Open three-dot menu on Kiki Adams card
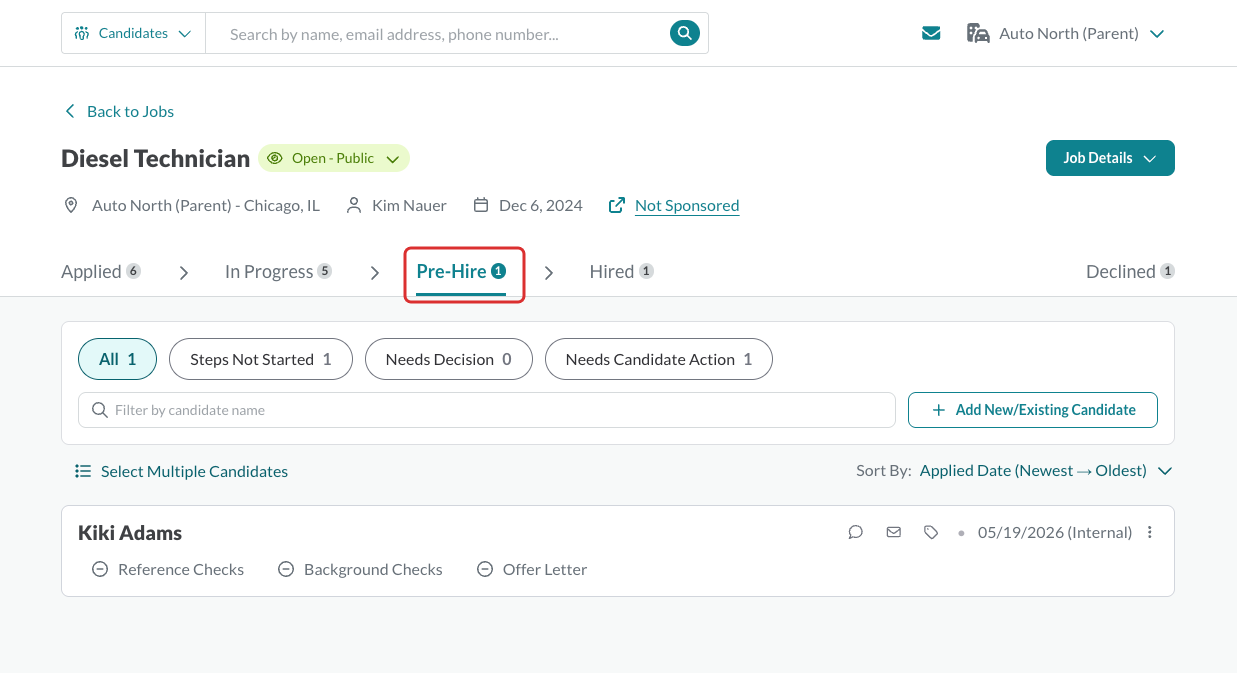The width and height of the screenshot is (1237, 673). [1150, 532]
